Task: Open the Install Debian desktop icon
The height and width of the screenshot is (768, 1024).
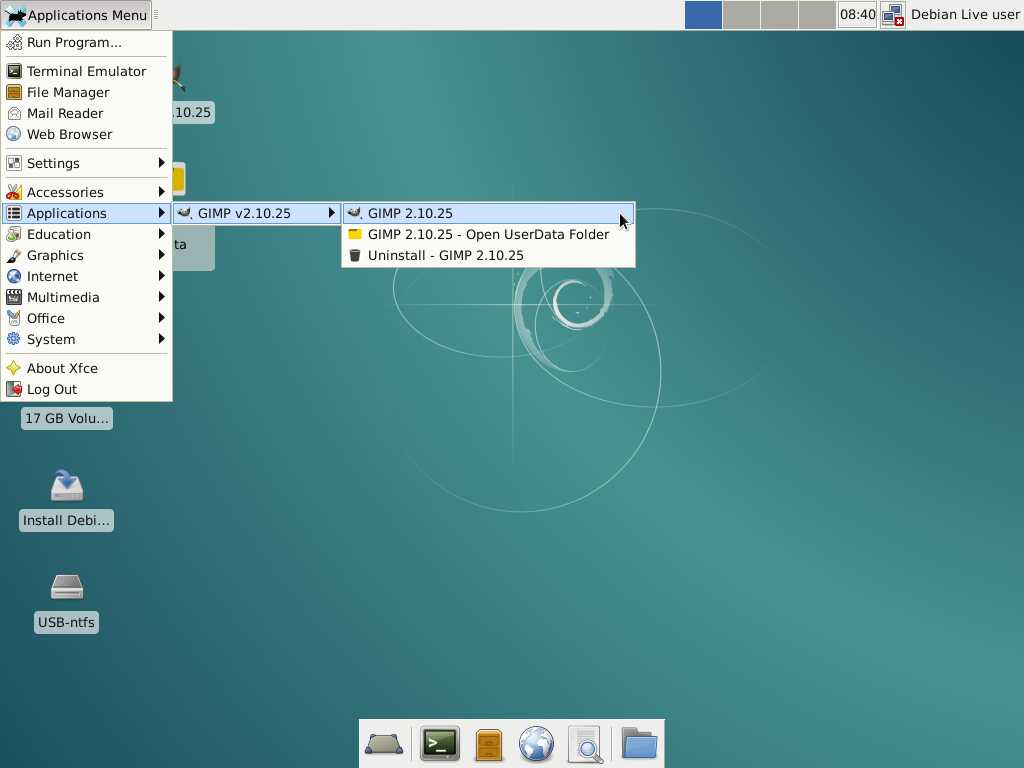Action: pos(67,486)
